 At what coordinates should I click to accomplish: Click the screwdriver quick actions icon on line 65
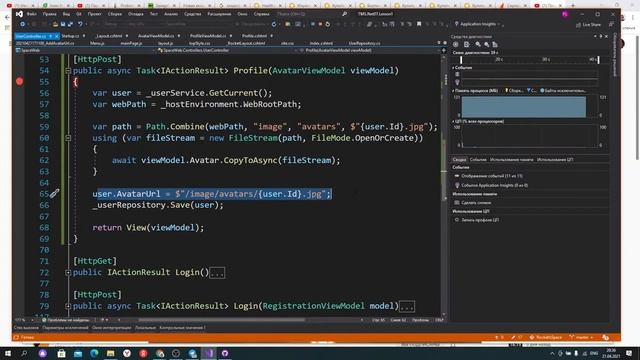[x=54, y=193]
